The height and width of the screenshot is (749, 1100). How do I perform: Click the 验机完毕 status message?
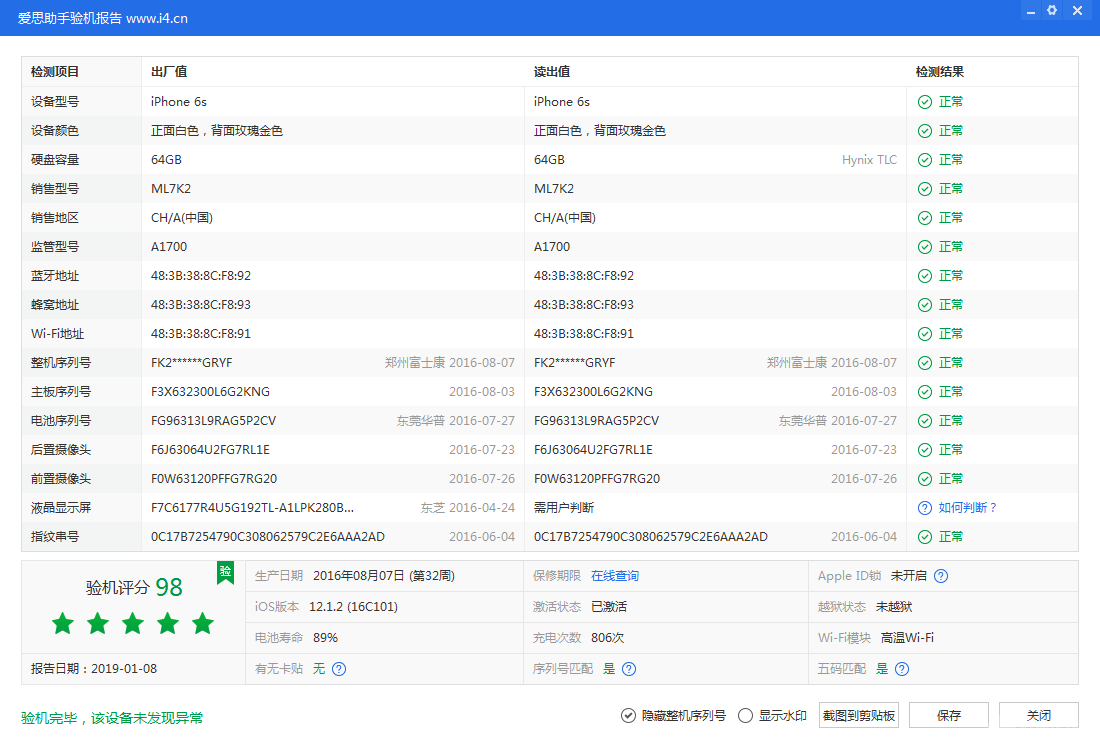click(112, 717)
